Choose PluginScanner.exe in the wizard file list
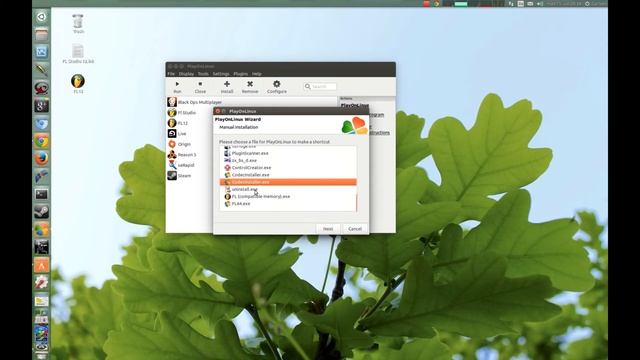Viewport: 640px width, 360px height. [288, 153]
